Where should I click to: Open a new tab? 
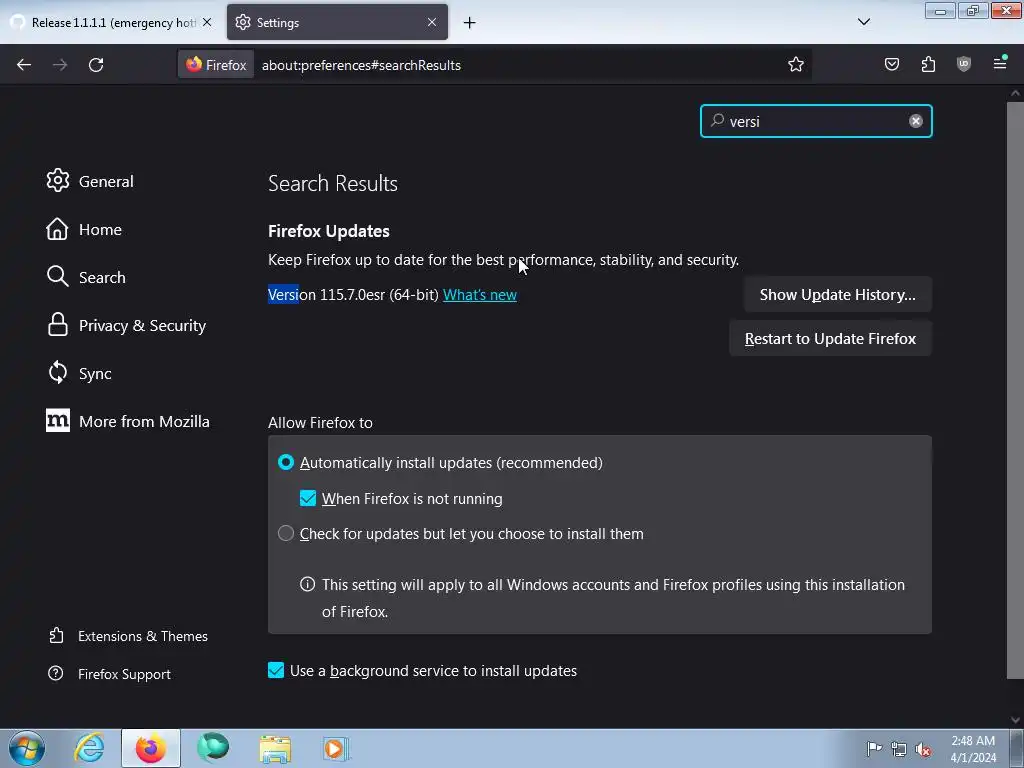[470, 23]
